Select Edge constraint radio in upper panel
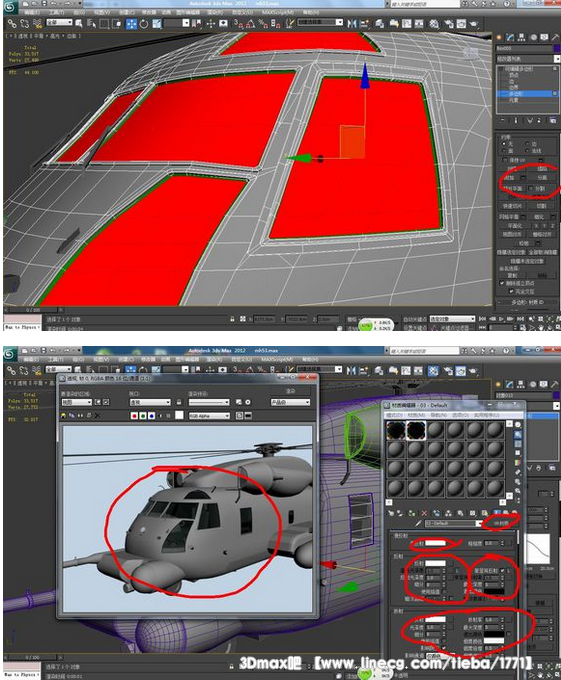 click(527, 144)
